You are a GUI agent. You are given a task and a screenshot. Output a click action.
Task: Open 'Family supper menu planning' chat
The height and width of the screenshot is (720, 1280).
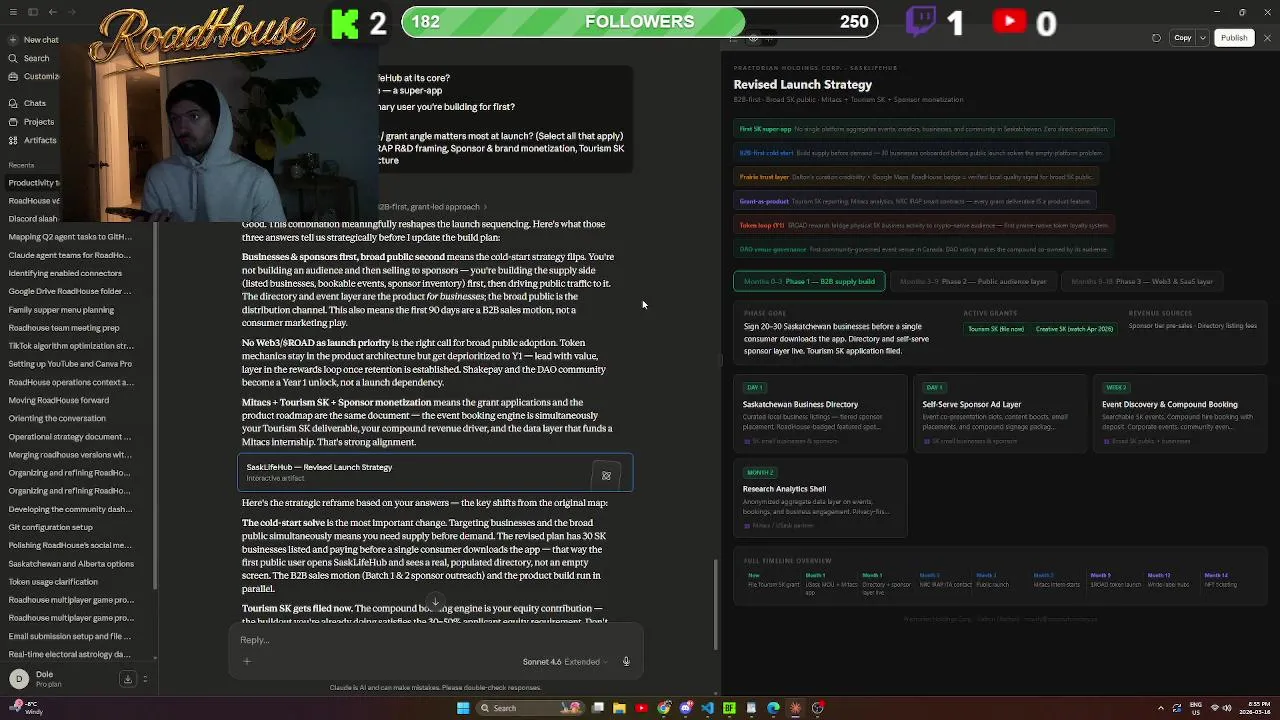(x=62, y=310)
